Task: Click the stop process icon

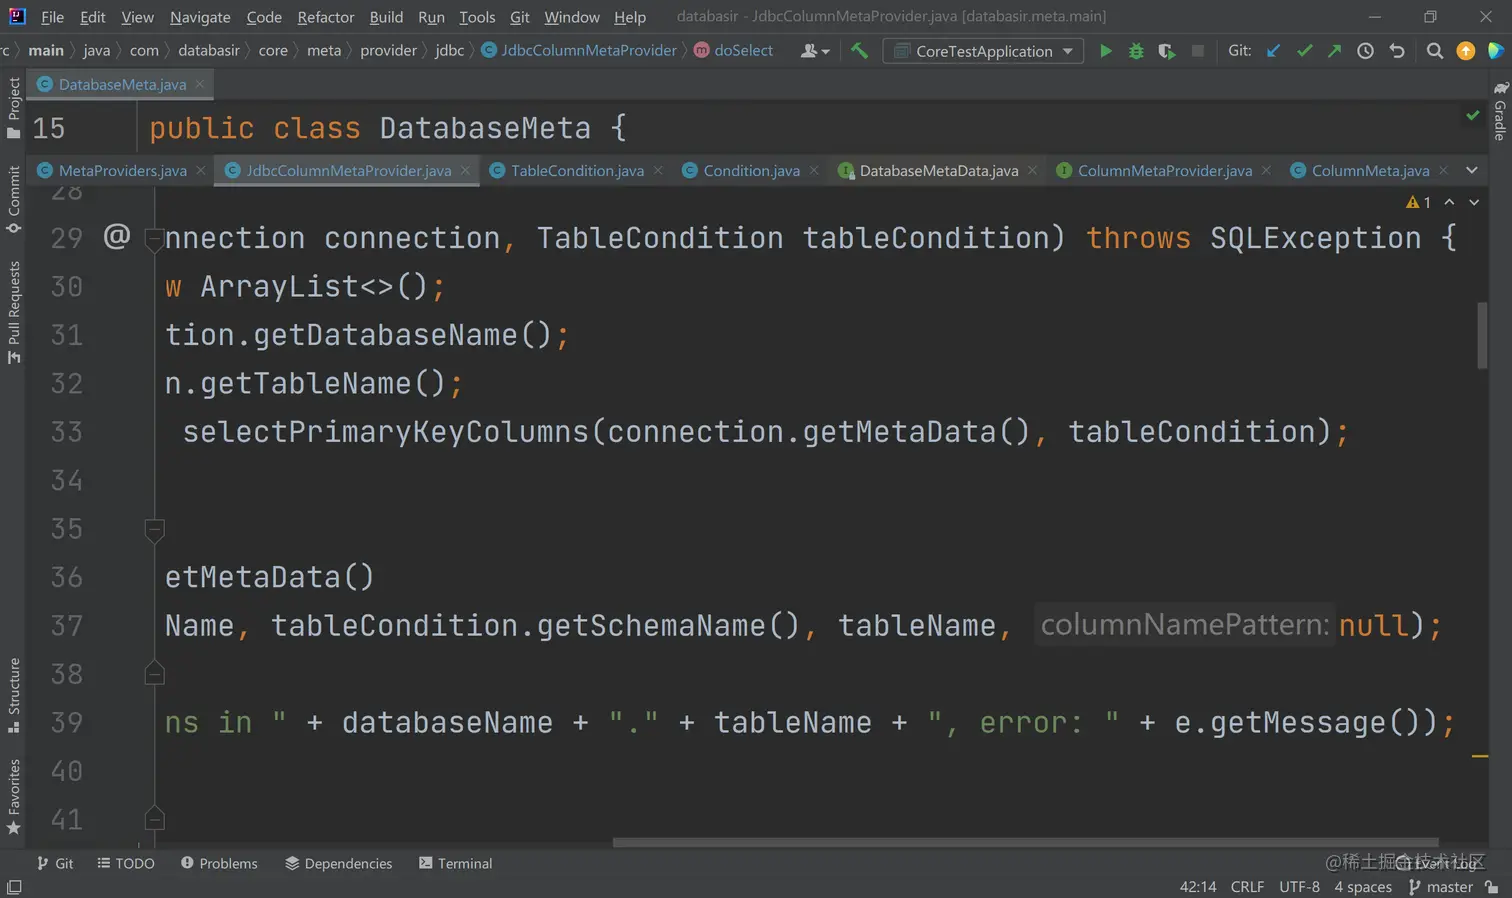Action: [x=1197, y=51]
